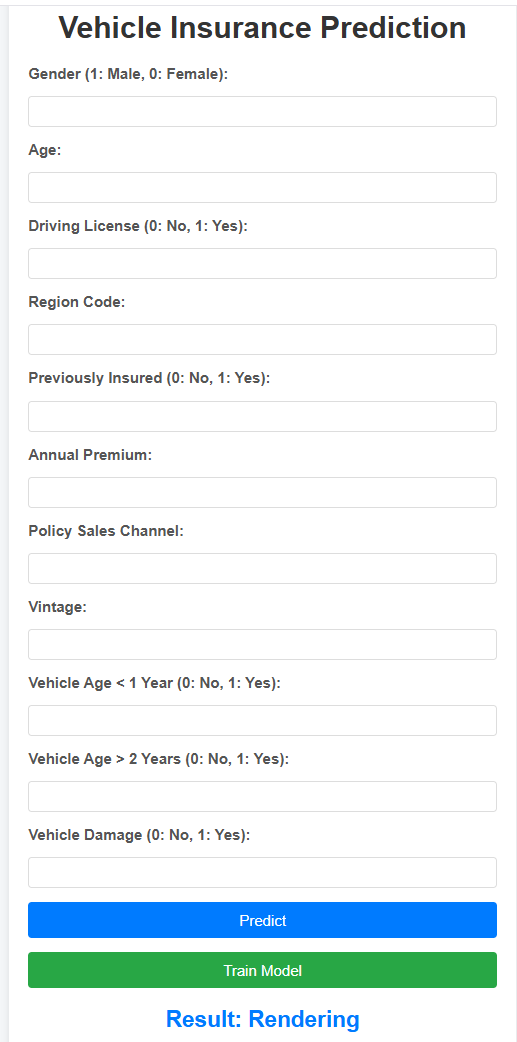Click the green Train Model button

point(262,970)
